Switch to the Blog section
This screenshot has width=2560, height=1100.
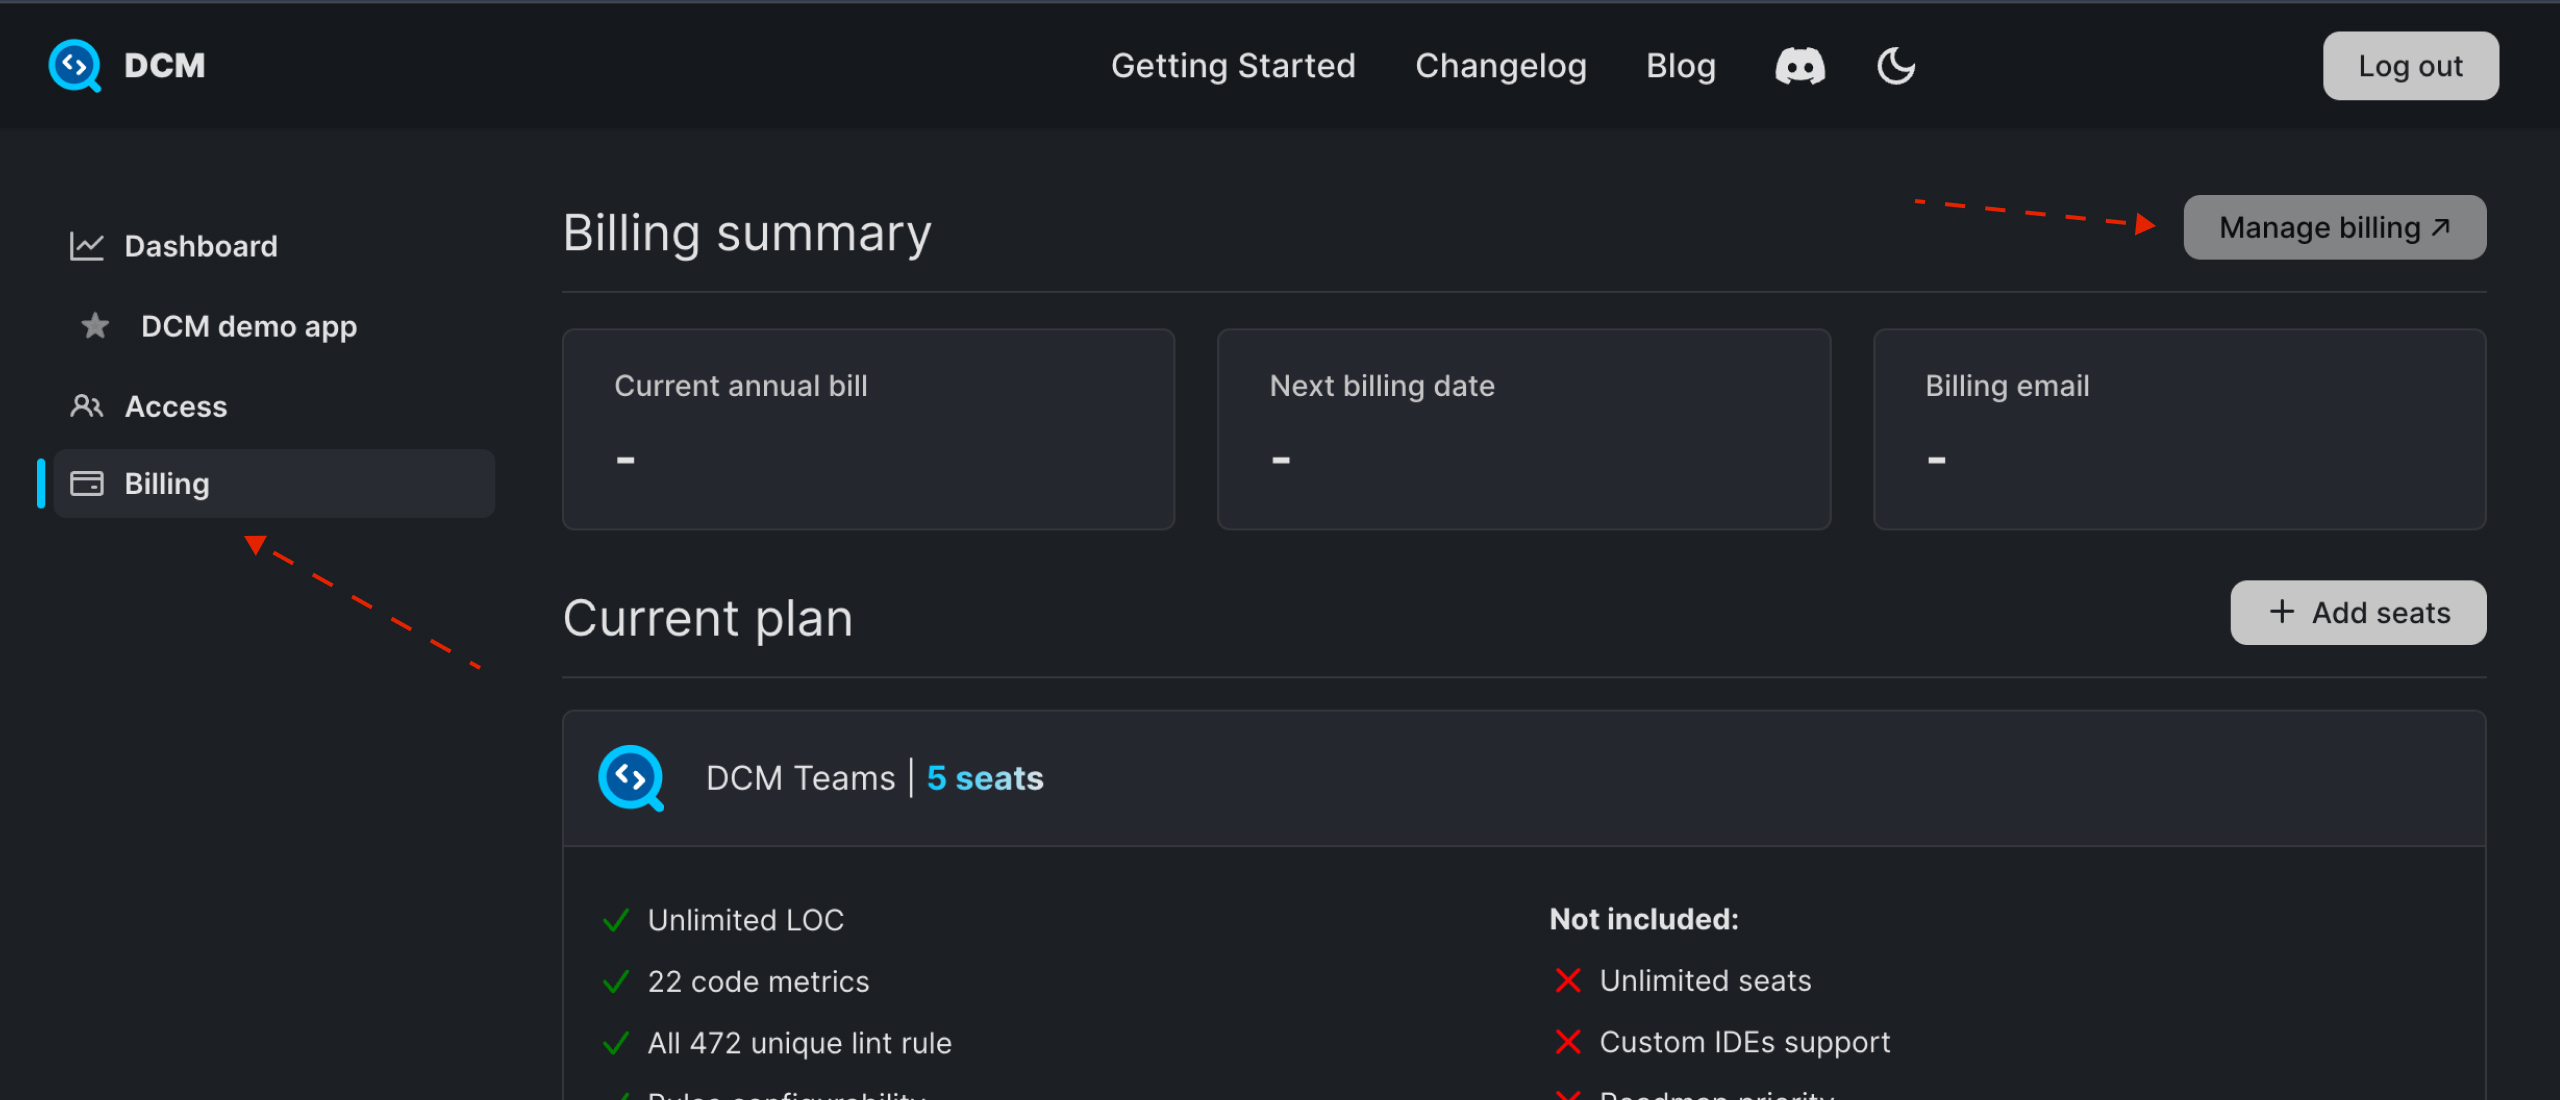click(x=1680, y=65)
